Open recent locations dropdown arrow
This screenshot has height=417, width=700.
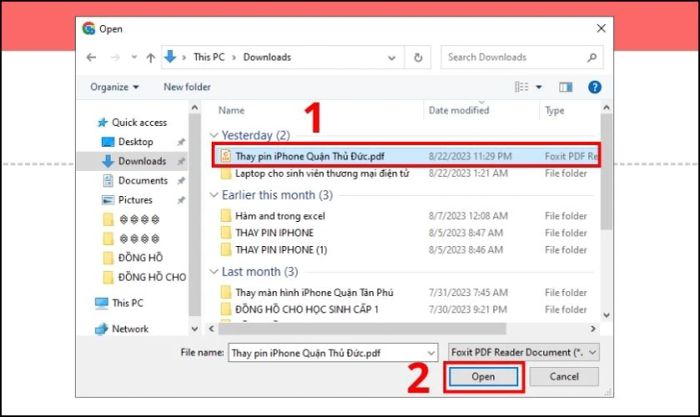(x=134, y=57)
